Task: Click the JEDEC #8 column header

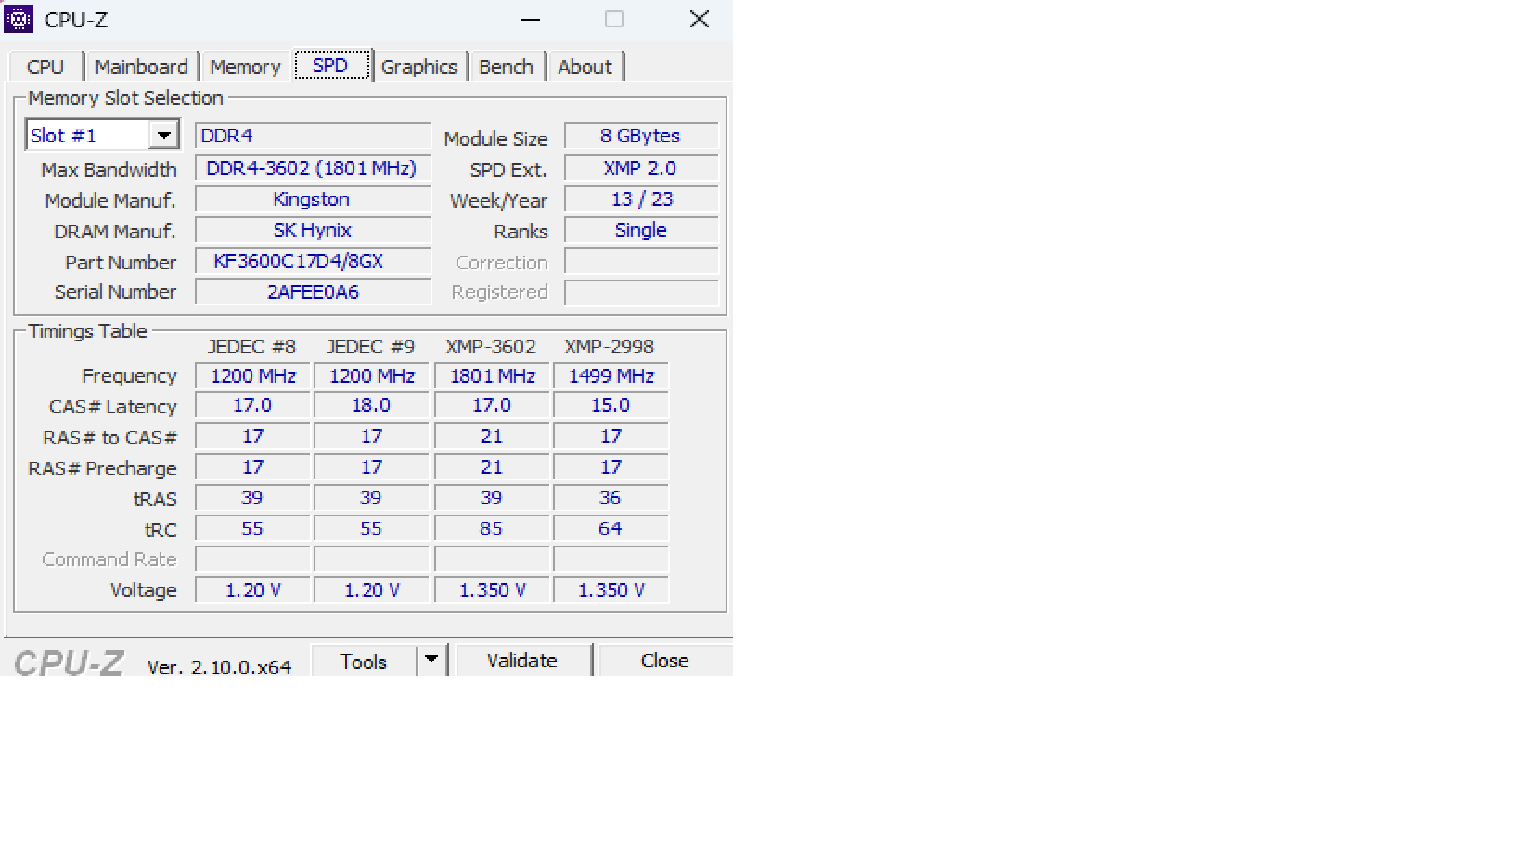Action: click(x=252, y=347)
